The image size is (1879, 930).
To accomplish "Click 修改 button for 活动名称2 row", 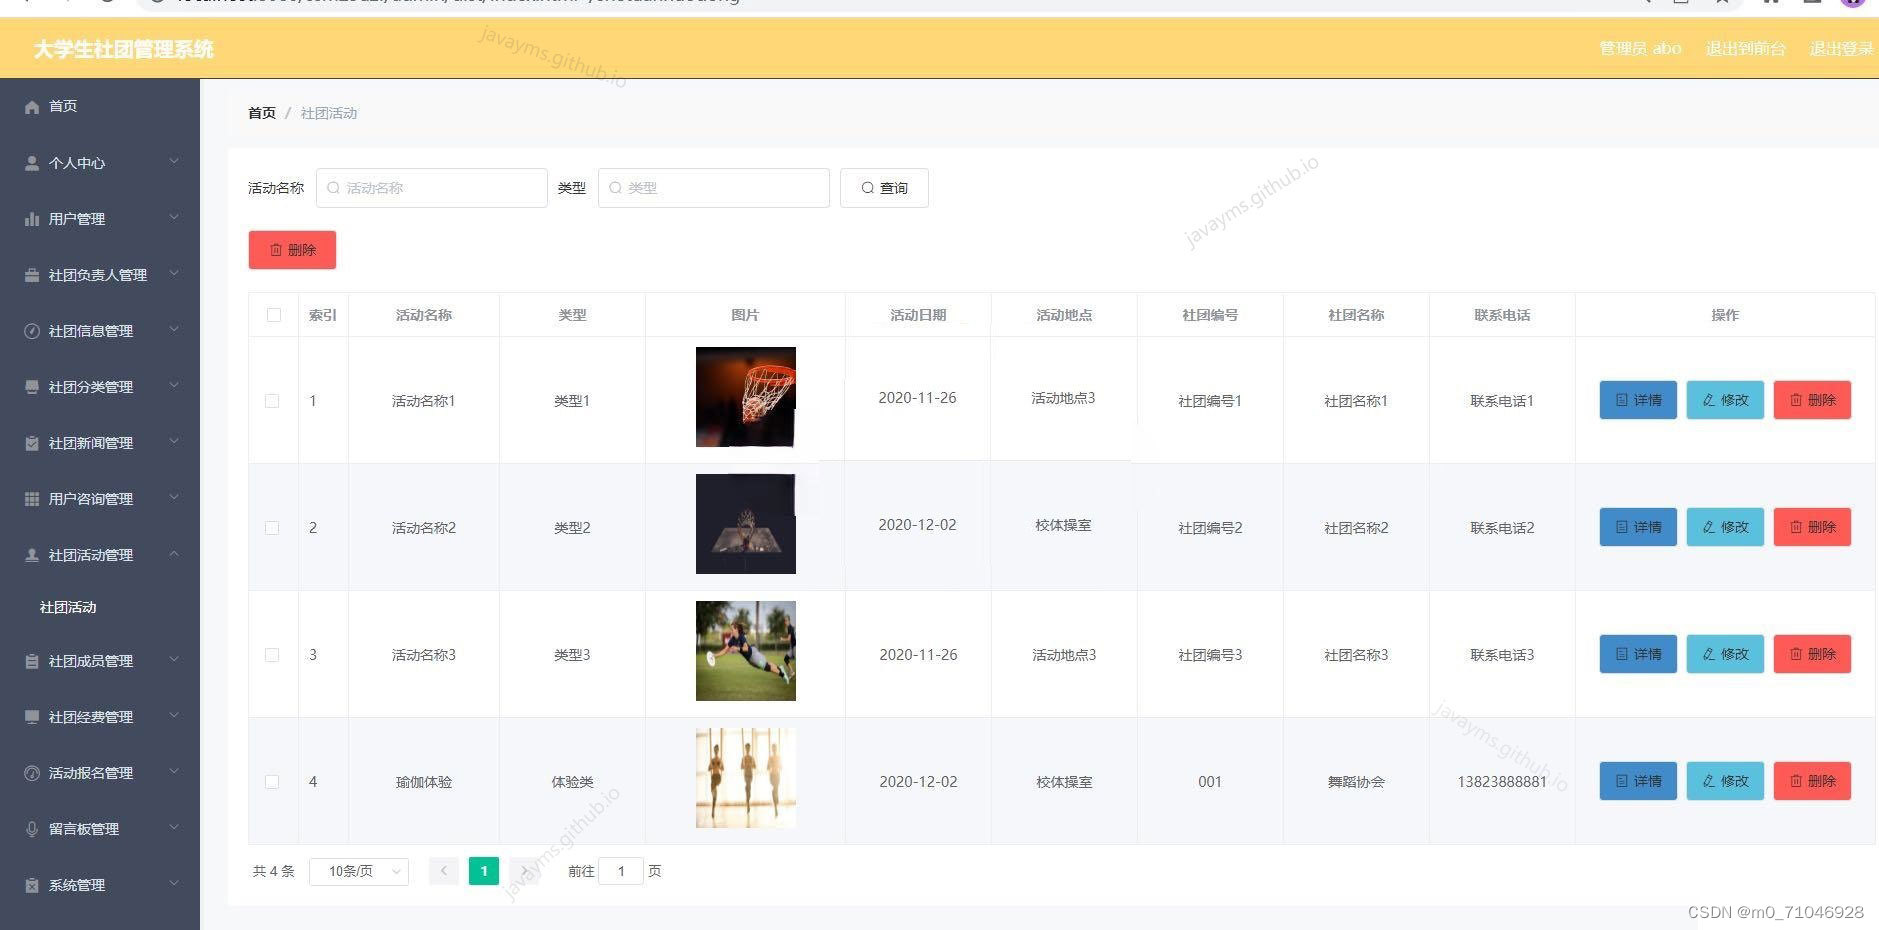I will coord(1725,527).
